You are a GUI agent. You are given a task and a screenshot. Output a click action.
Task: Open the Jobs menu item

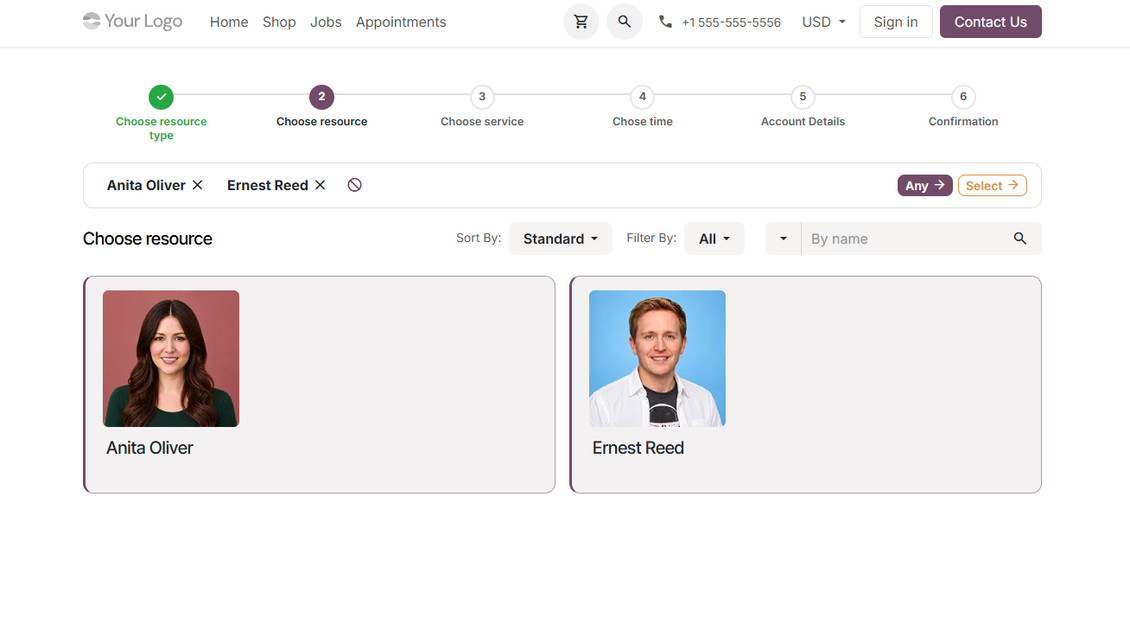326,22
